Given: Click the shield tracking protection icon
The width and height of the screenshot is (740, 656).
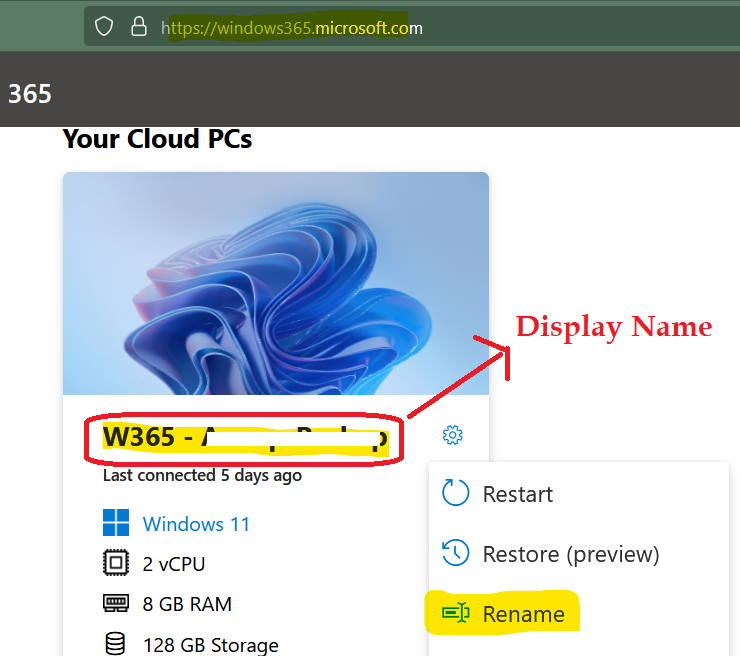Looking at the screenshot, I should (x=104, y=27).
